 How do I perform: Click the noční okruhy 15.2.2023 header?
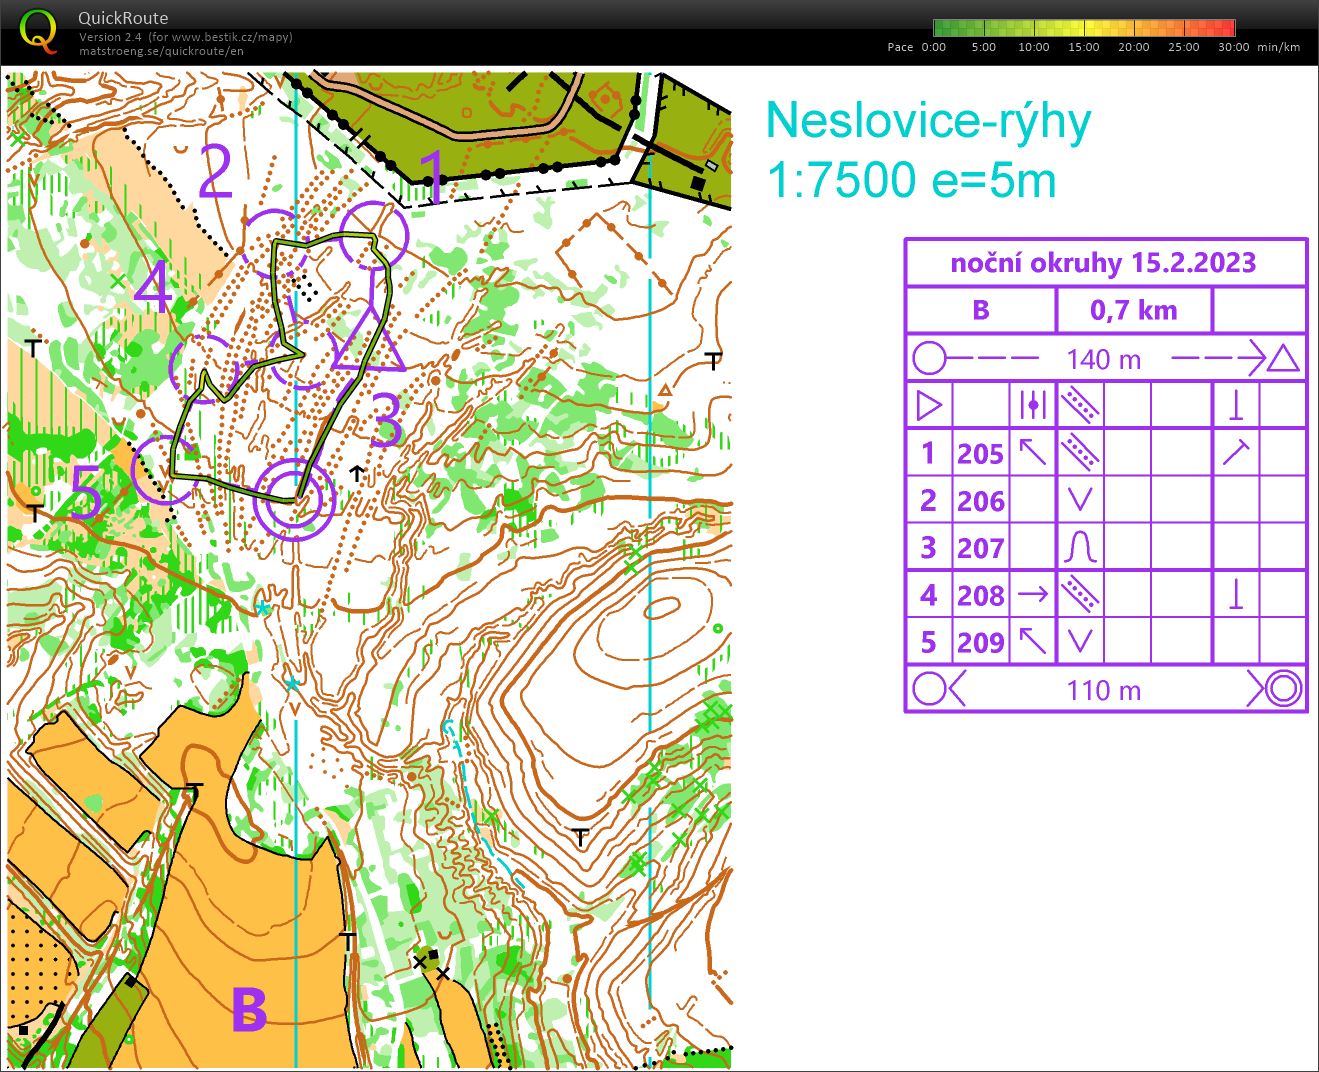click(x=1104, y=263)
